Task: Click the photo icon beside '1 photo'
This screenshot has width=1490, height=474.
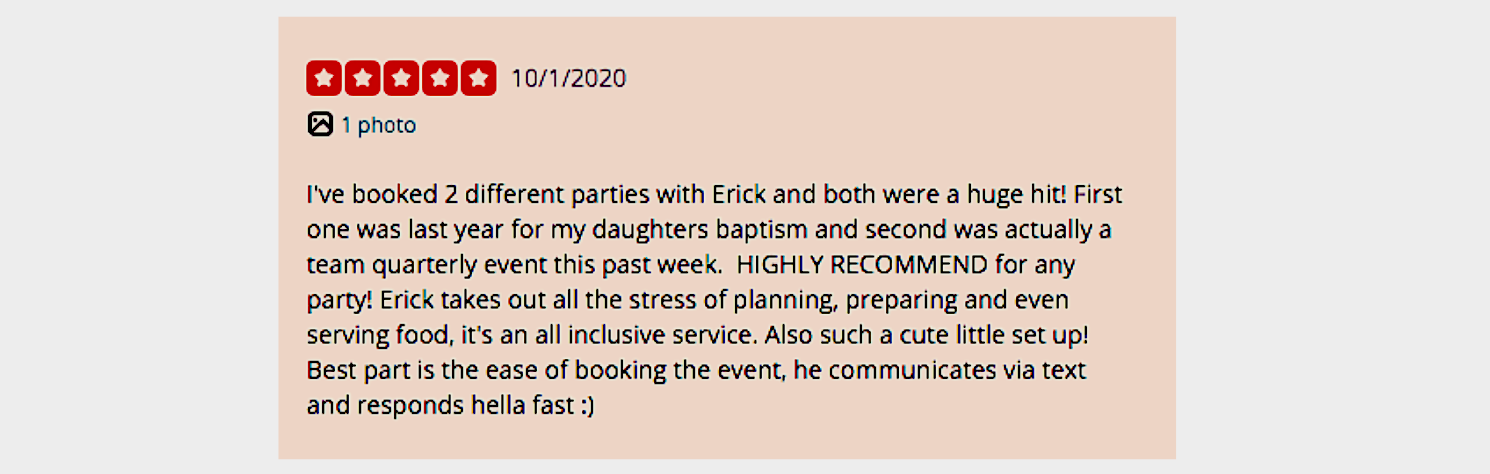Action: tap(320, 125)
